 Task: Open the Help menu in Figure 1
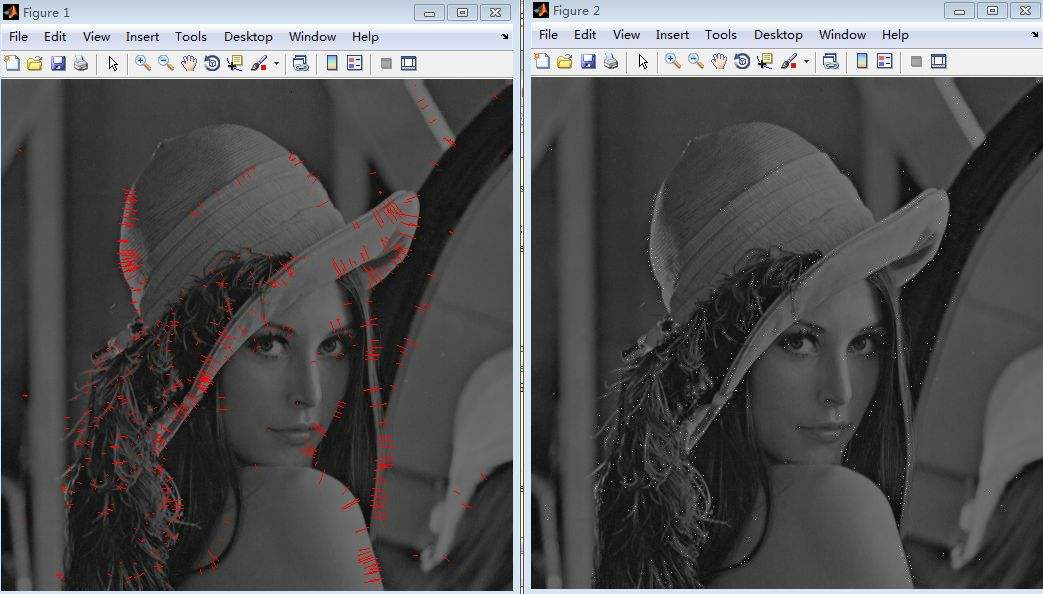click(x=365, y=37)
